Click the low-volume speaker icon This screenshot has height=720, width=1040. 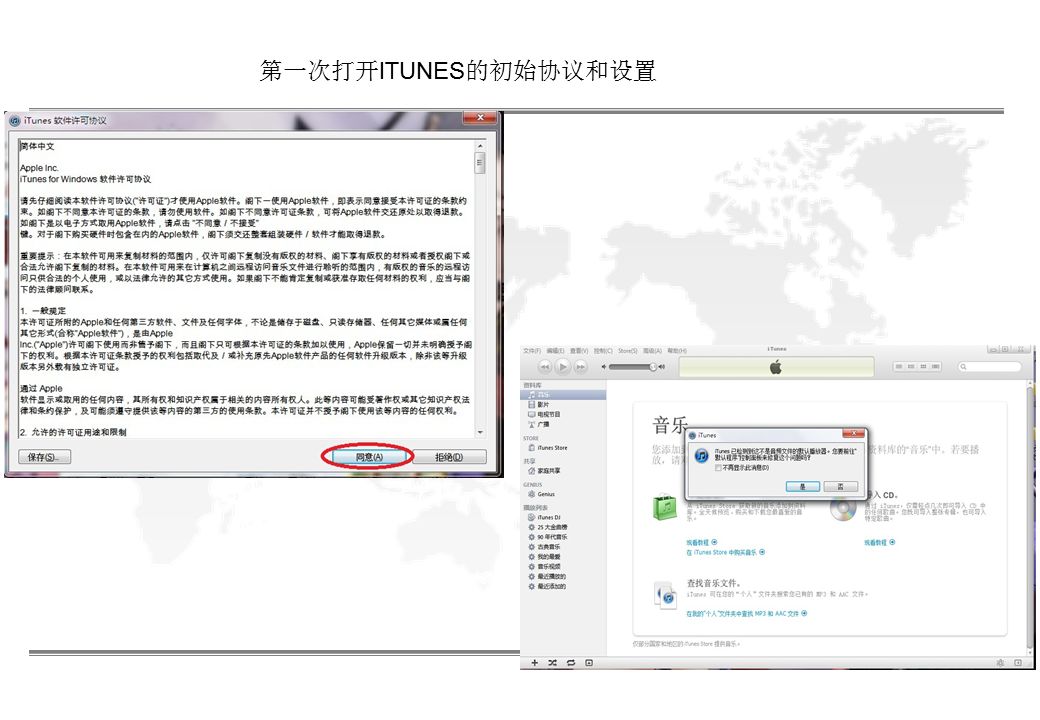coord(604,367)
